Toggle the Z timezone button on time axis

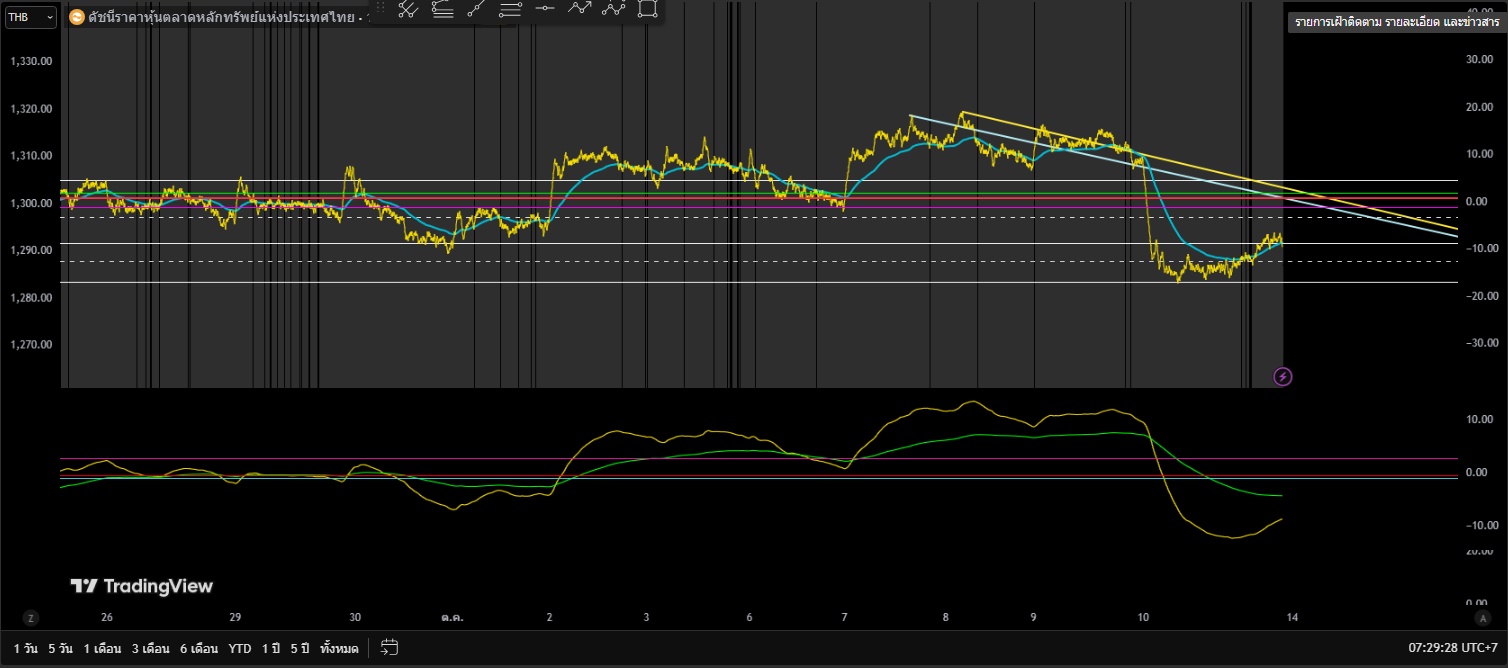click(x=31, y=618)
